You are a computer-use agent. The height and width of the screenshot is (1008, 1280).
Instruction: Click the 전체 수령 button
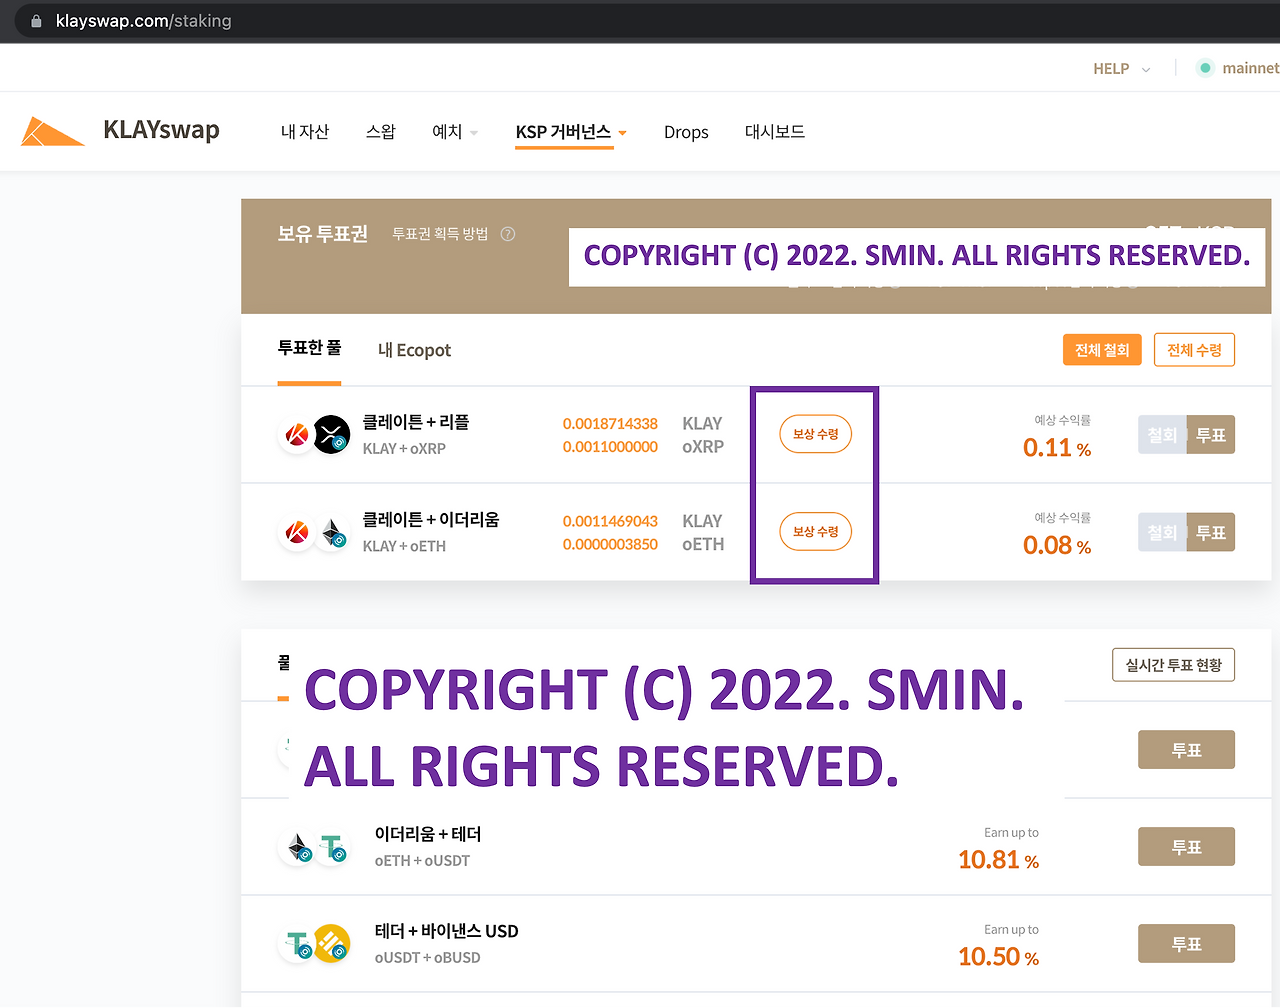coord(1194,350)
